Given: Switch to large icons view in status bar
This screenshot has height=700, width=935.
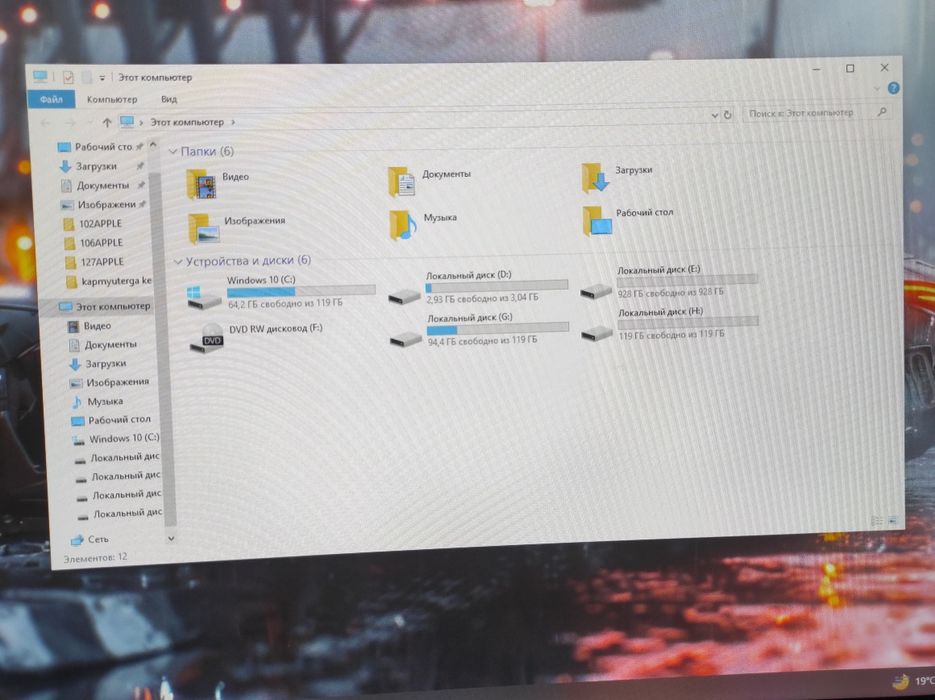Looking at the screenshot, I should coord(893,521).
